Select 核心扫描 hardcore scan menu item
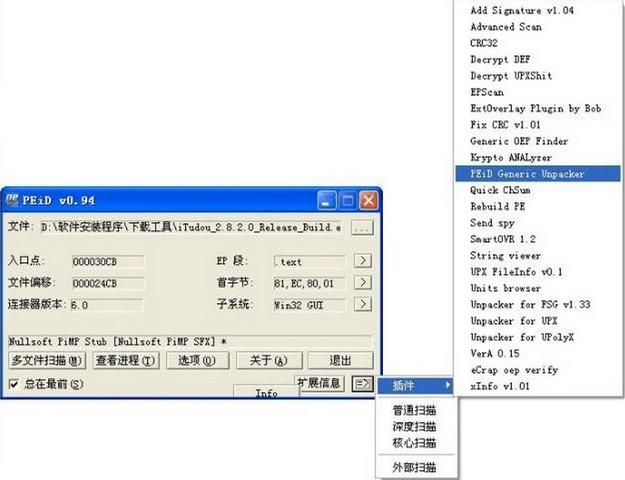 [415, 443]
